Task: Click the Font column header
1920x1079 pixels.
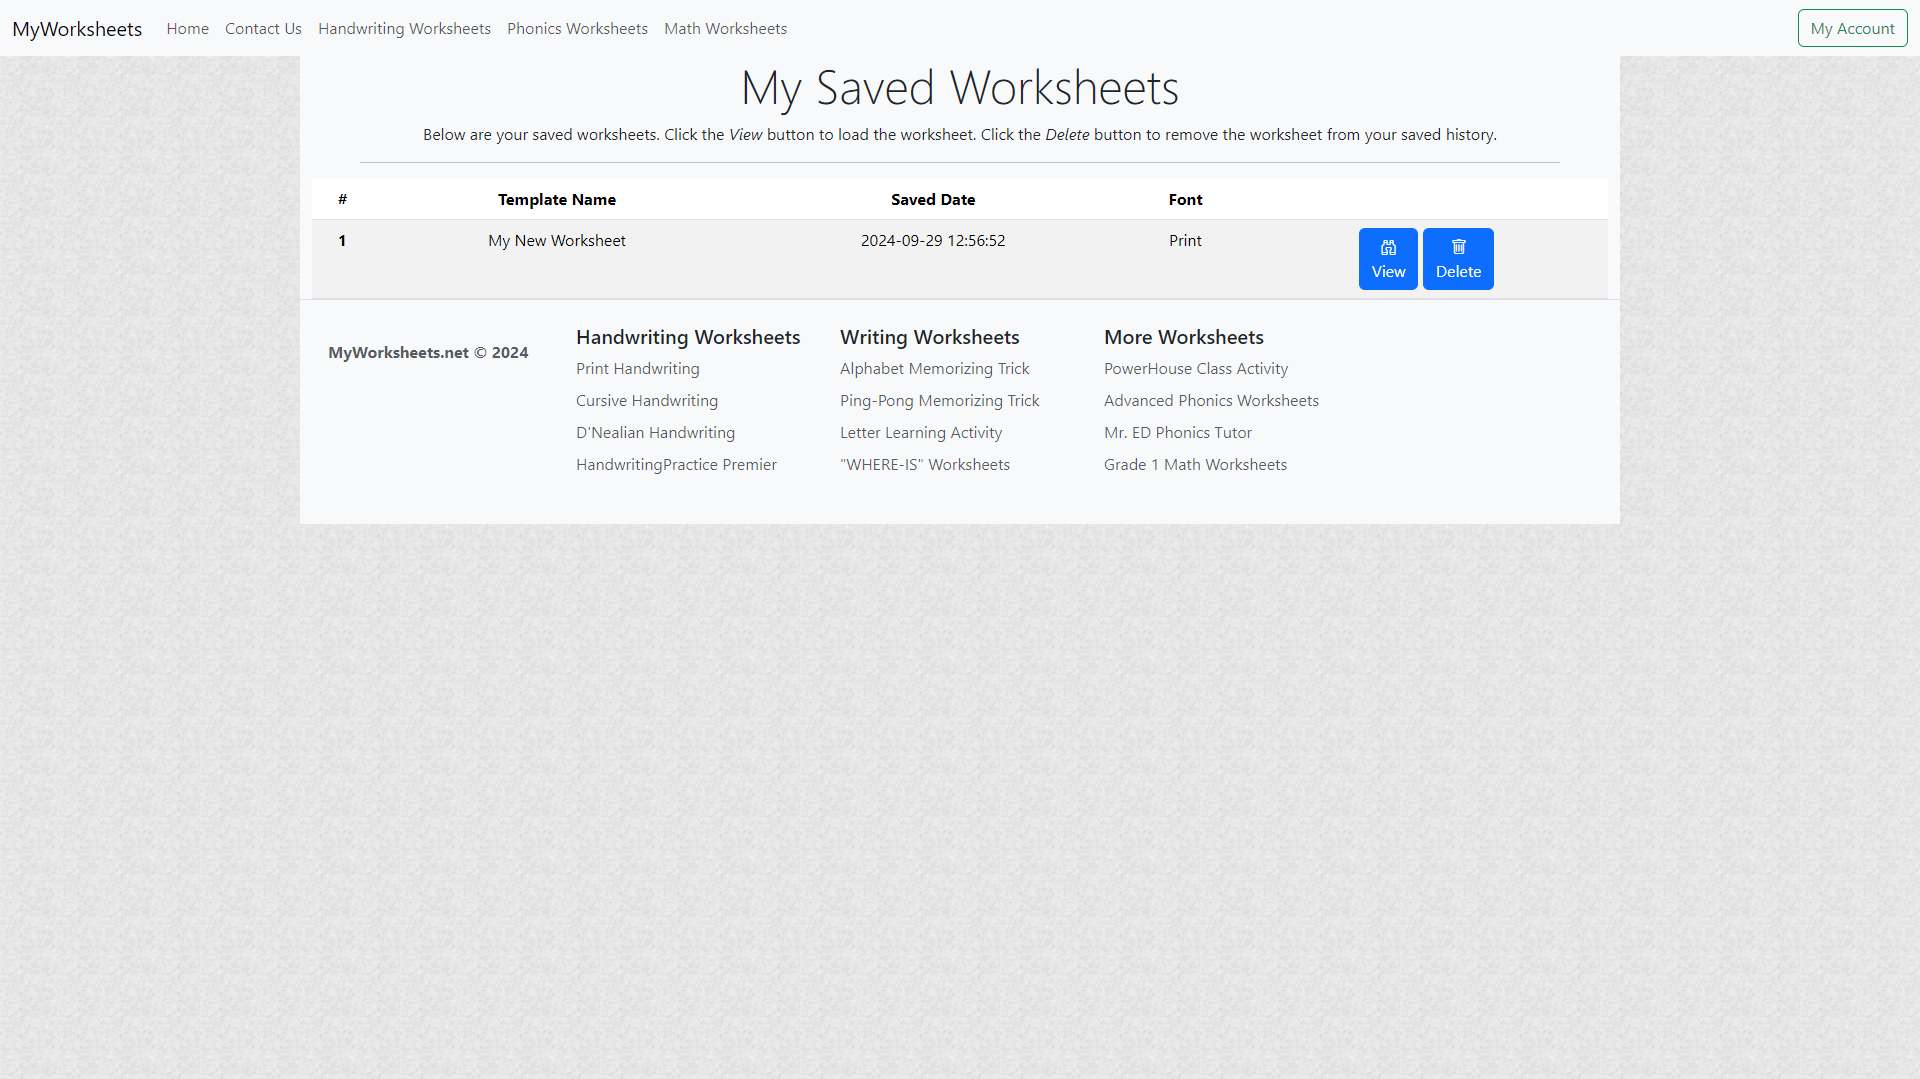Action: point(1185,200)
